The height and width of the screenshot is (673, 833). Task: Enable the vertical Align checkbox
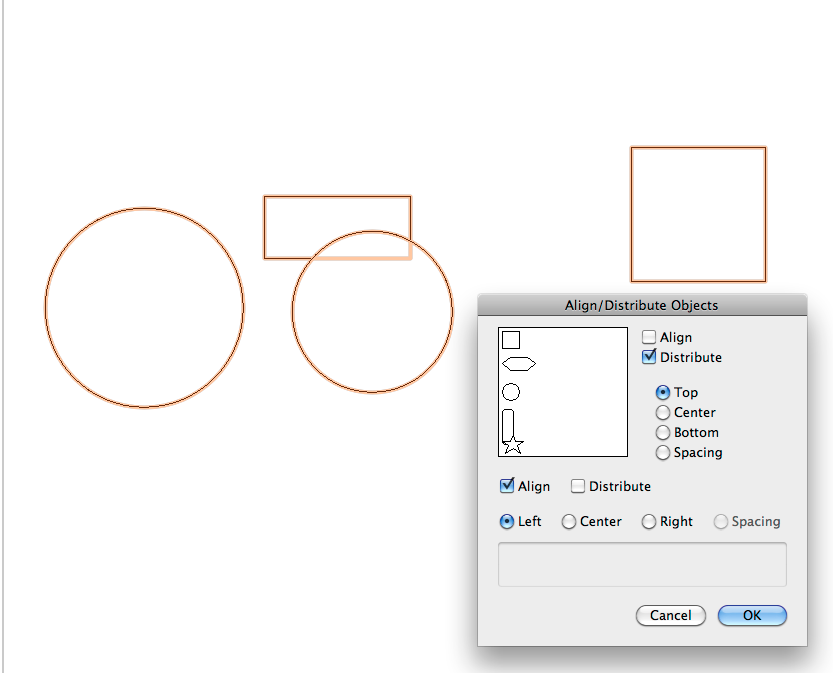649,337
